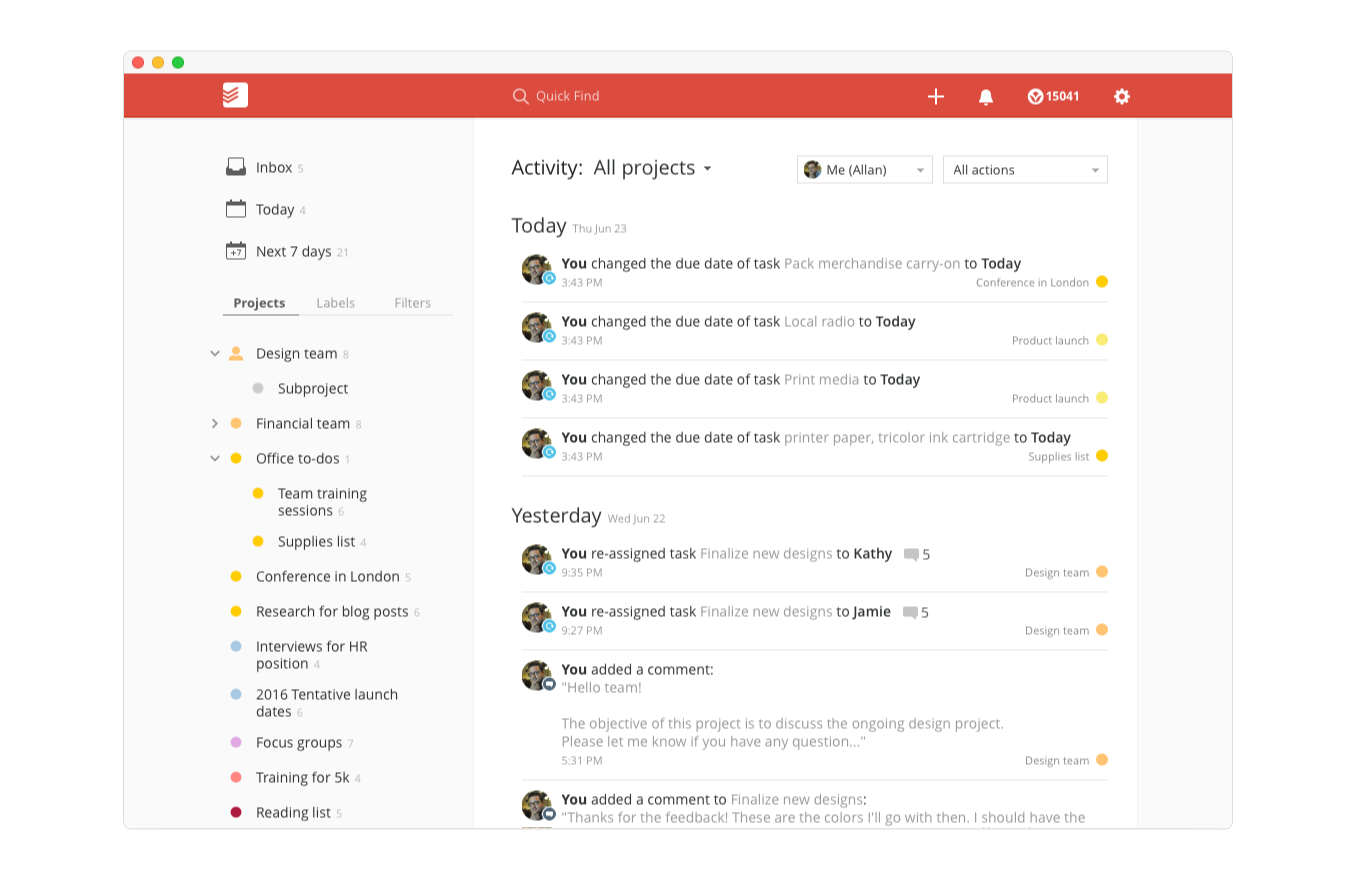This screenshot has width=1356, height=880.
Task: Click dark red color dot of Reading list
Action: (x=236, y=812)
